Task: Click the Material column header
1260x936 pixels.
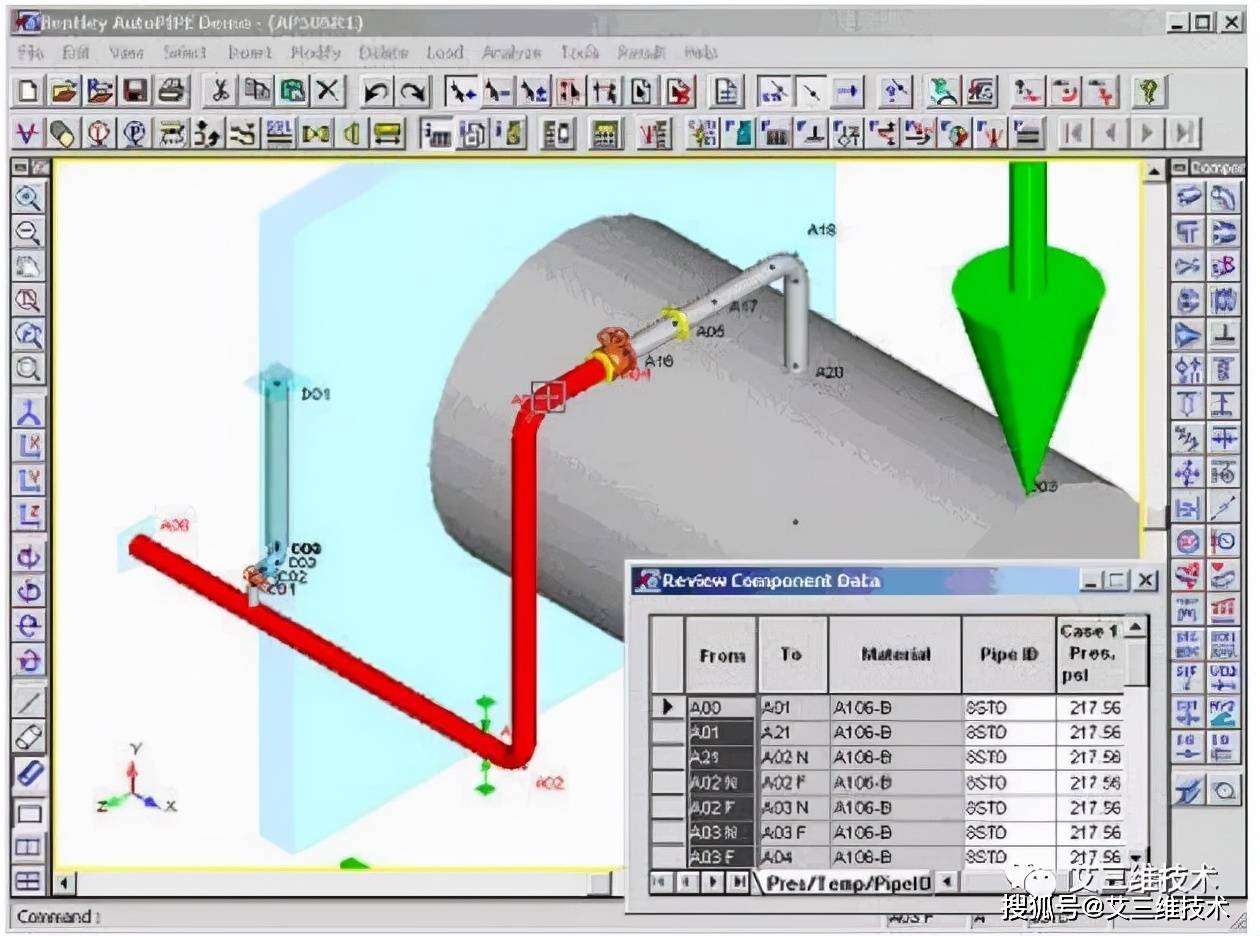Action: pos(896,654)
